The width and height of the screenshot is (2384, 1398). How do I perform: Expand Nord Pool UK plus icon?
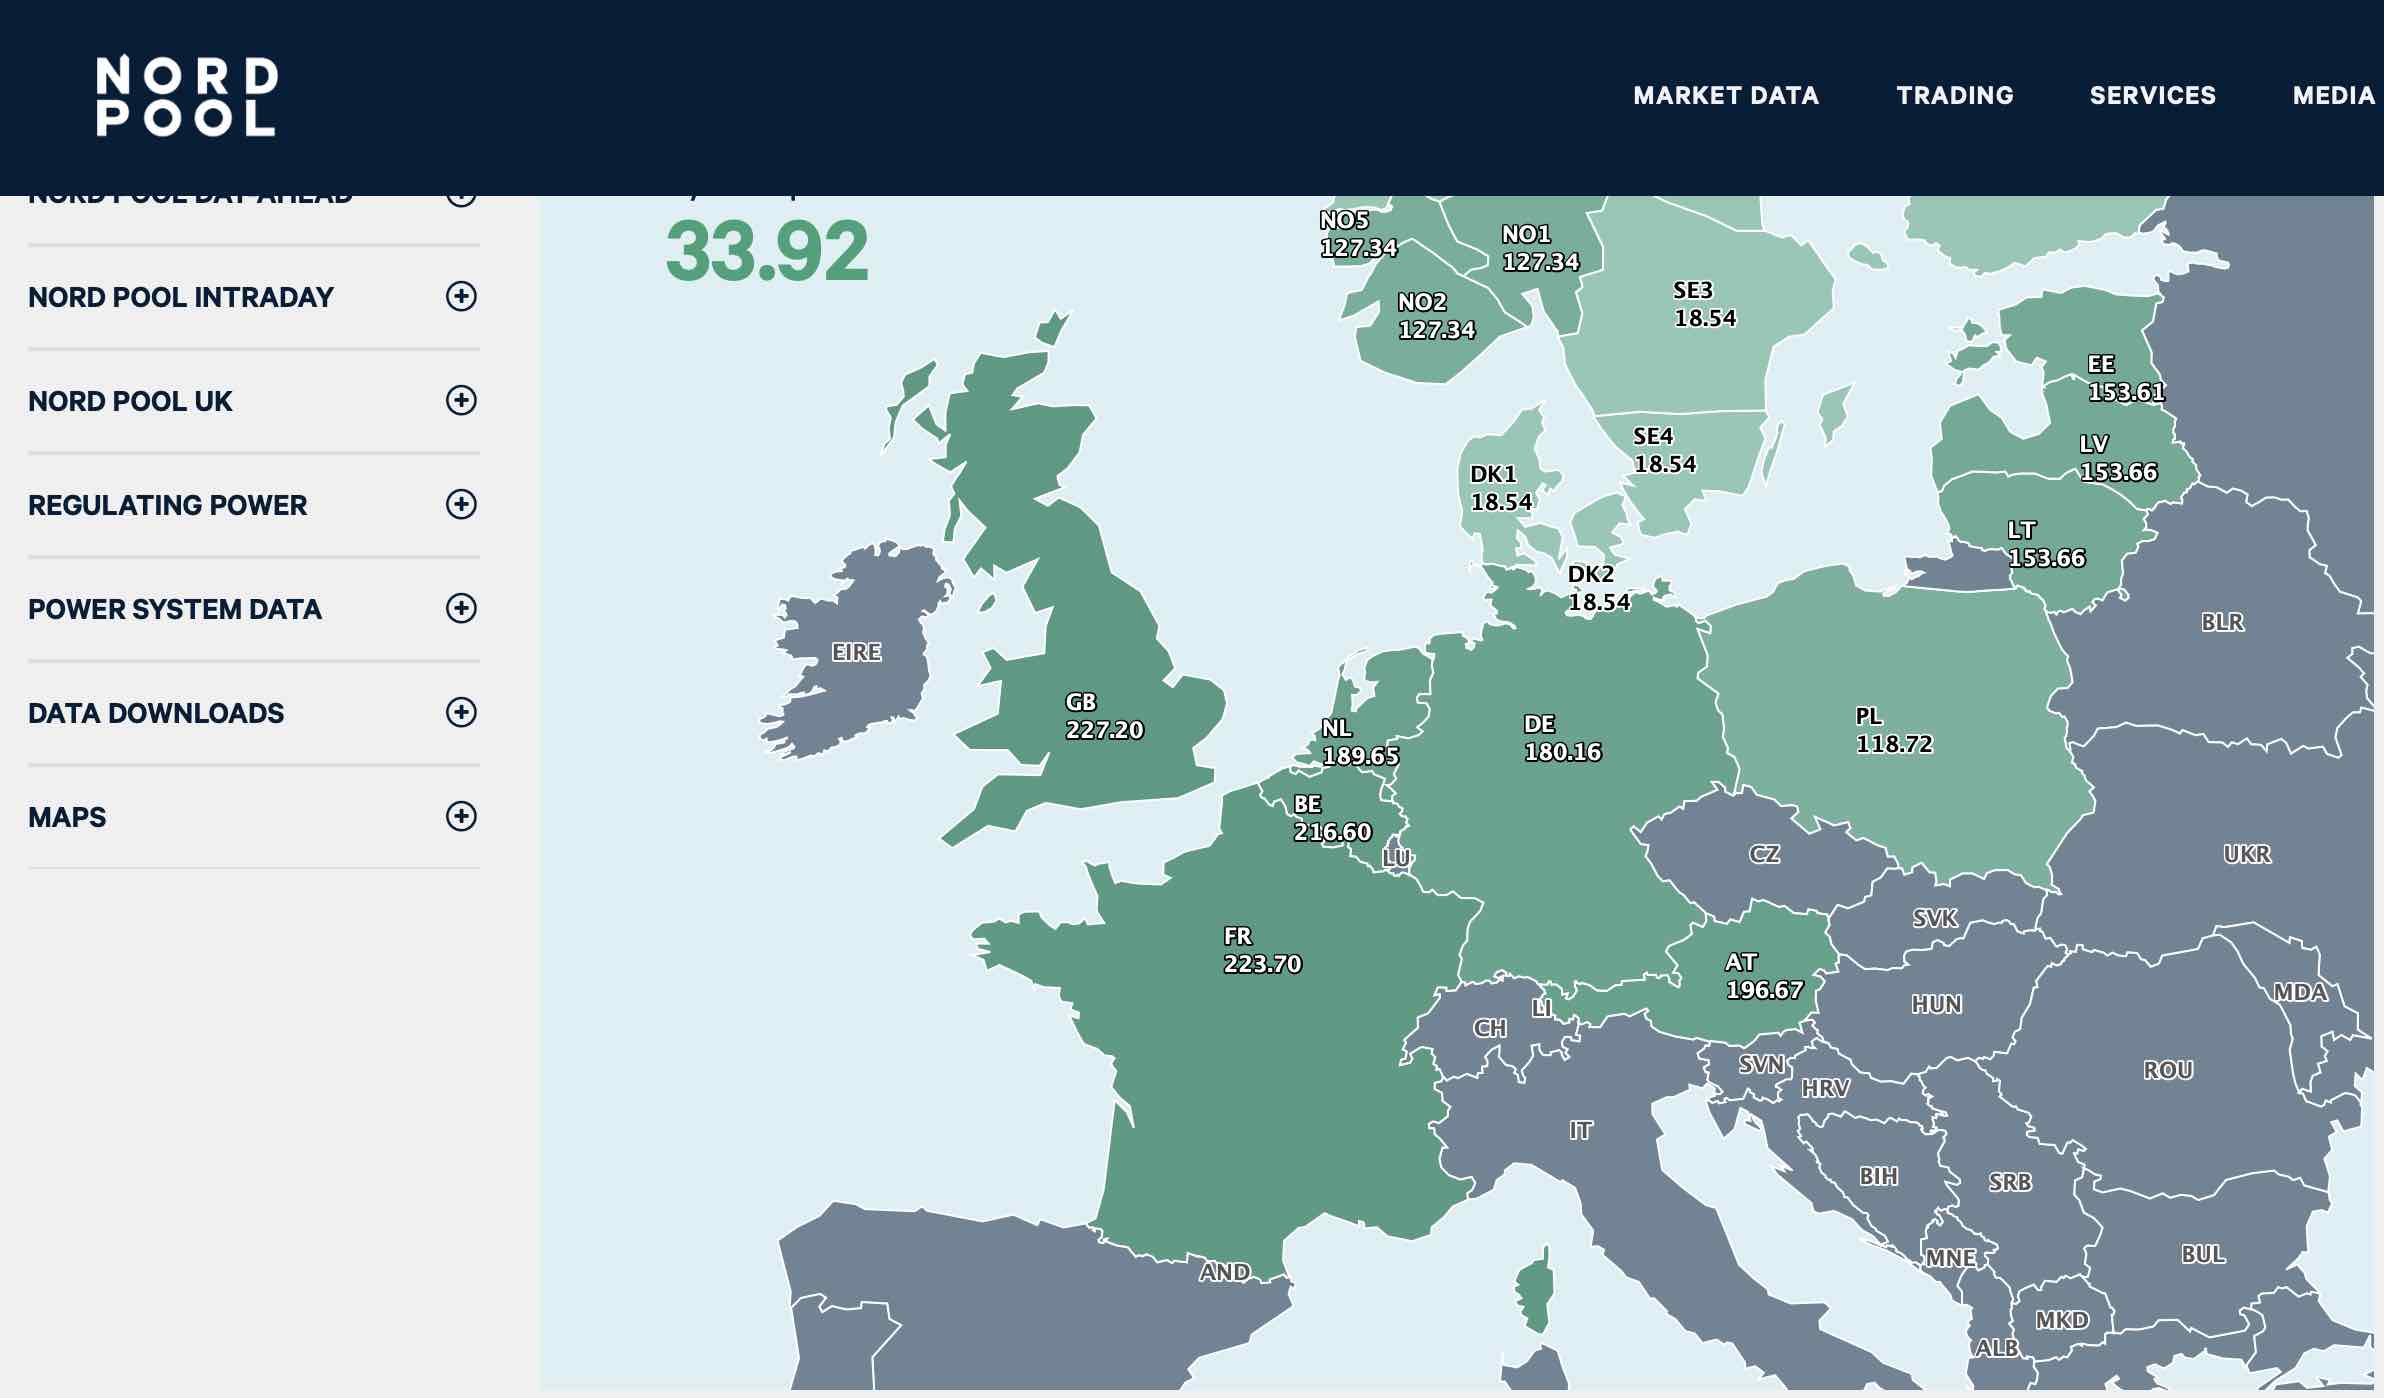tap(461, 401)
